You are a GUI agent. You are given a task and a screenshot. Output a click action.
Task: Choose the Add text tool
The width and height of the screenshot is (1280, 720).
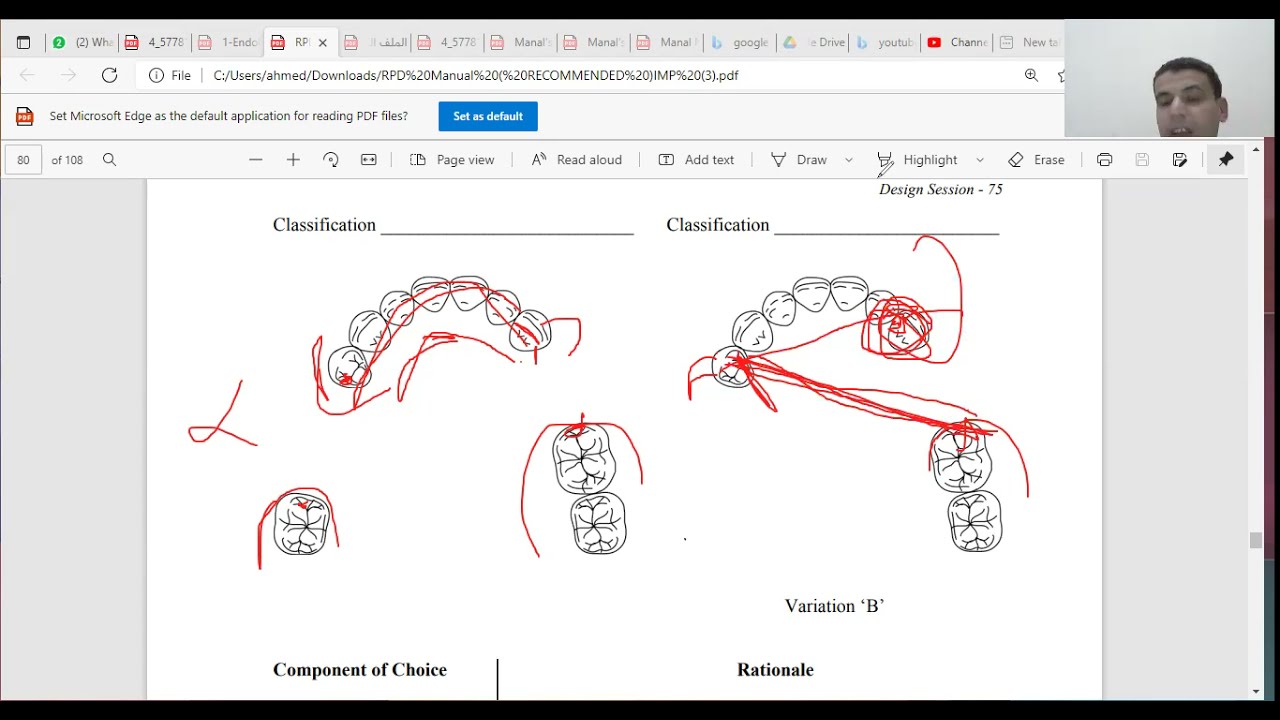tap(696, 160)
